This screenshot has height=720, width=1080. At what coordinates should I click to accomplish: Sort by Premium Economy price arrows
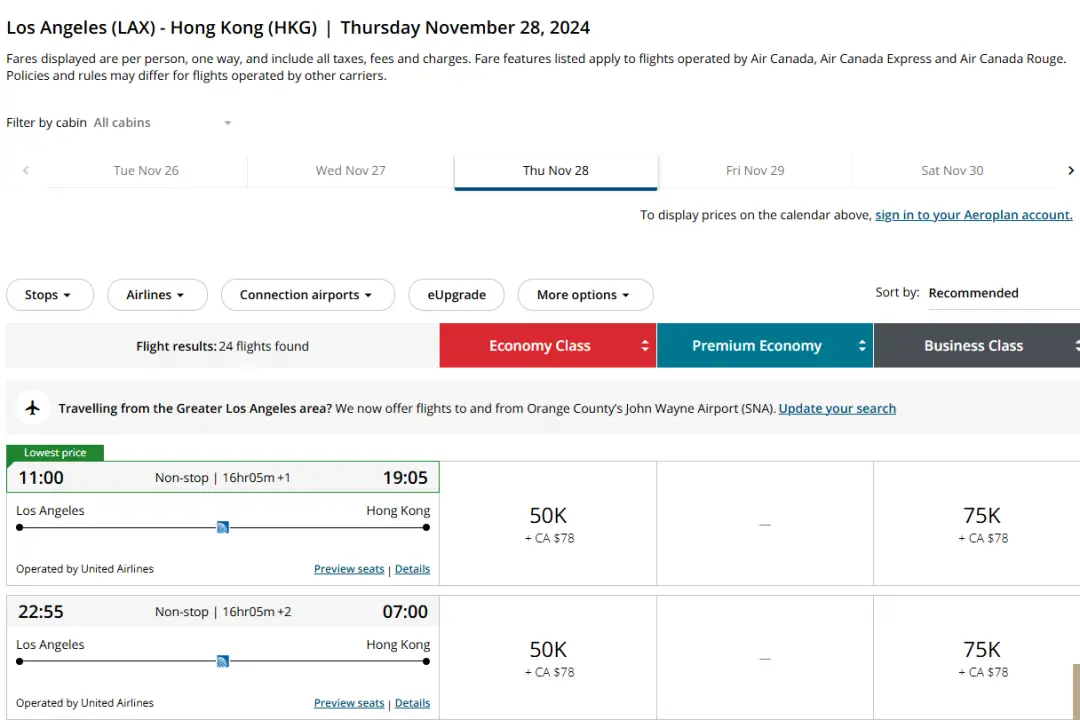click(862, 346)
